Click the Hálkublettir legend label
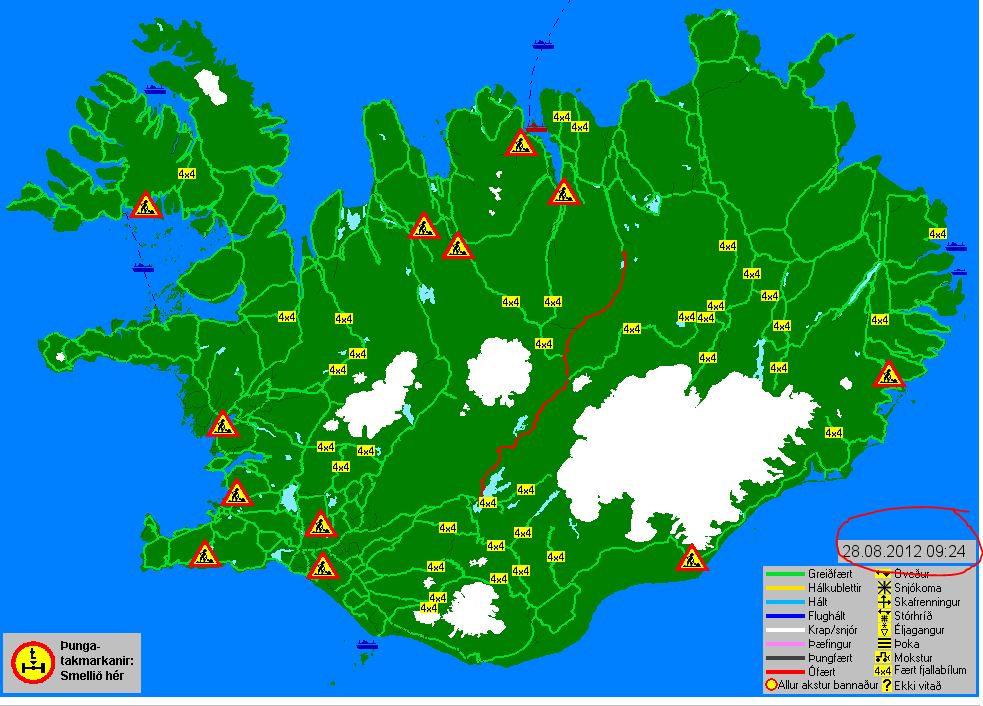Viewport: 983px width, 706px height. tap(834, 588)
